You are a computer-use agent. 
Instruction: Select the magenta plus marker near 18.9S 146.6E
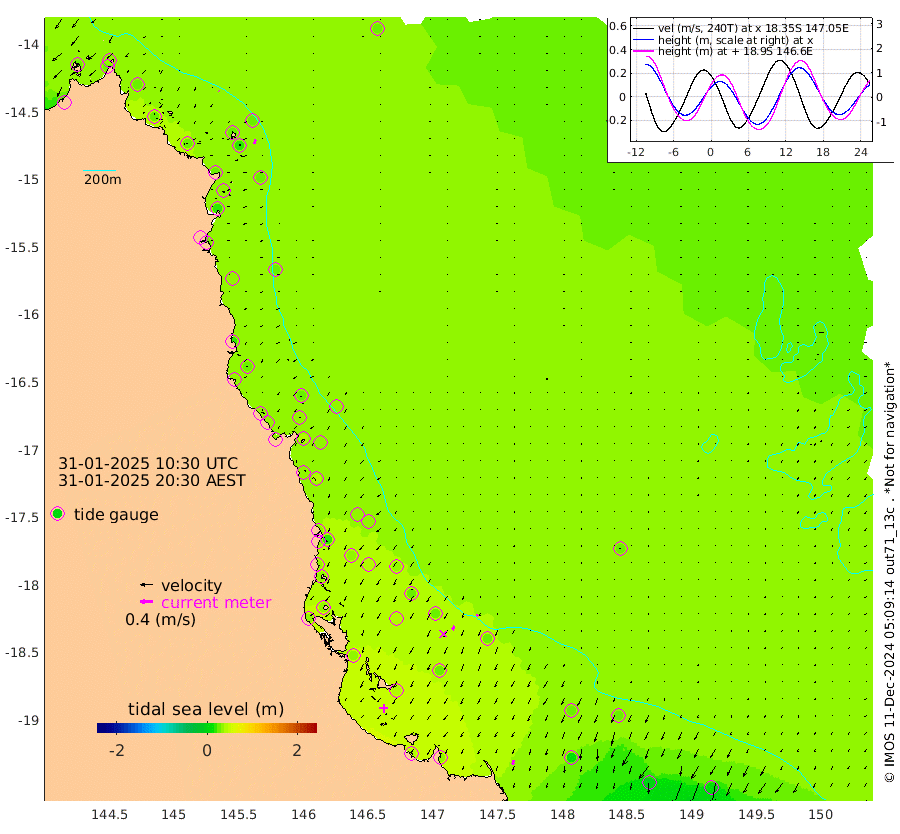pos(383,708)
